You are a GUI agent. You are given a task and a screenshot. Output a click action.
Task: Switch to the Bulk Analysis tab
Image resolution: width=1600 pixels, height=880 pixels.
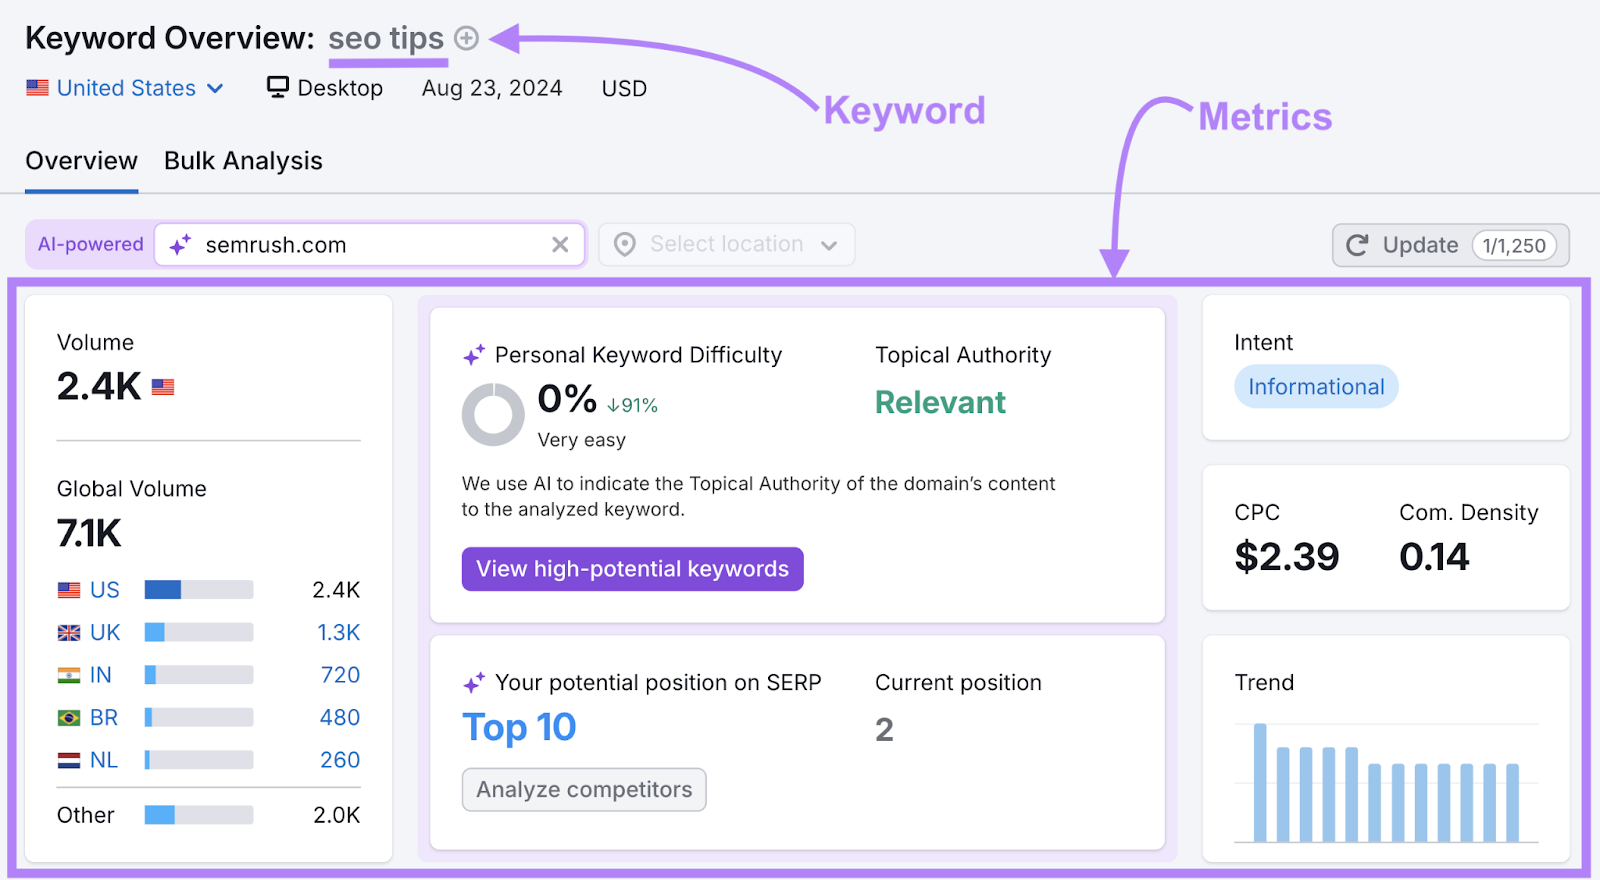[x=242, y=161]
